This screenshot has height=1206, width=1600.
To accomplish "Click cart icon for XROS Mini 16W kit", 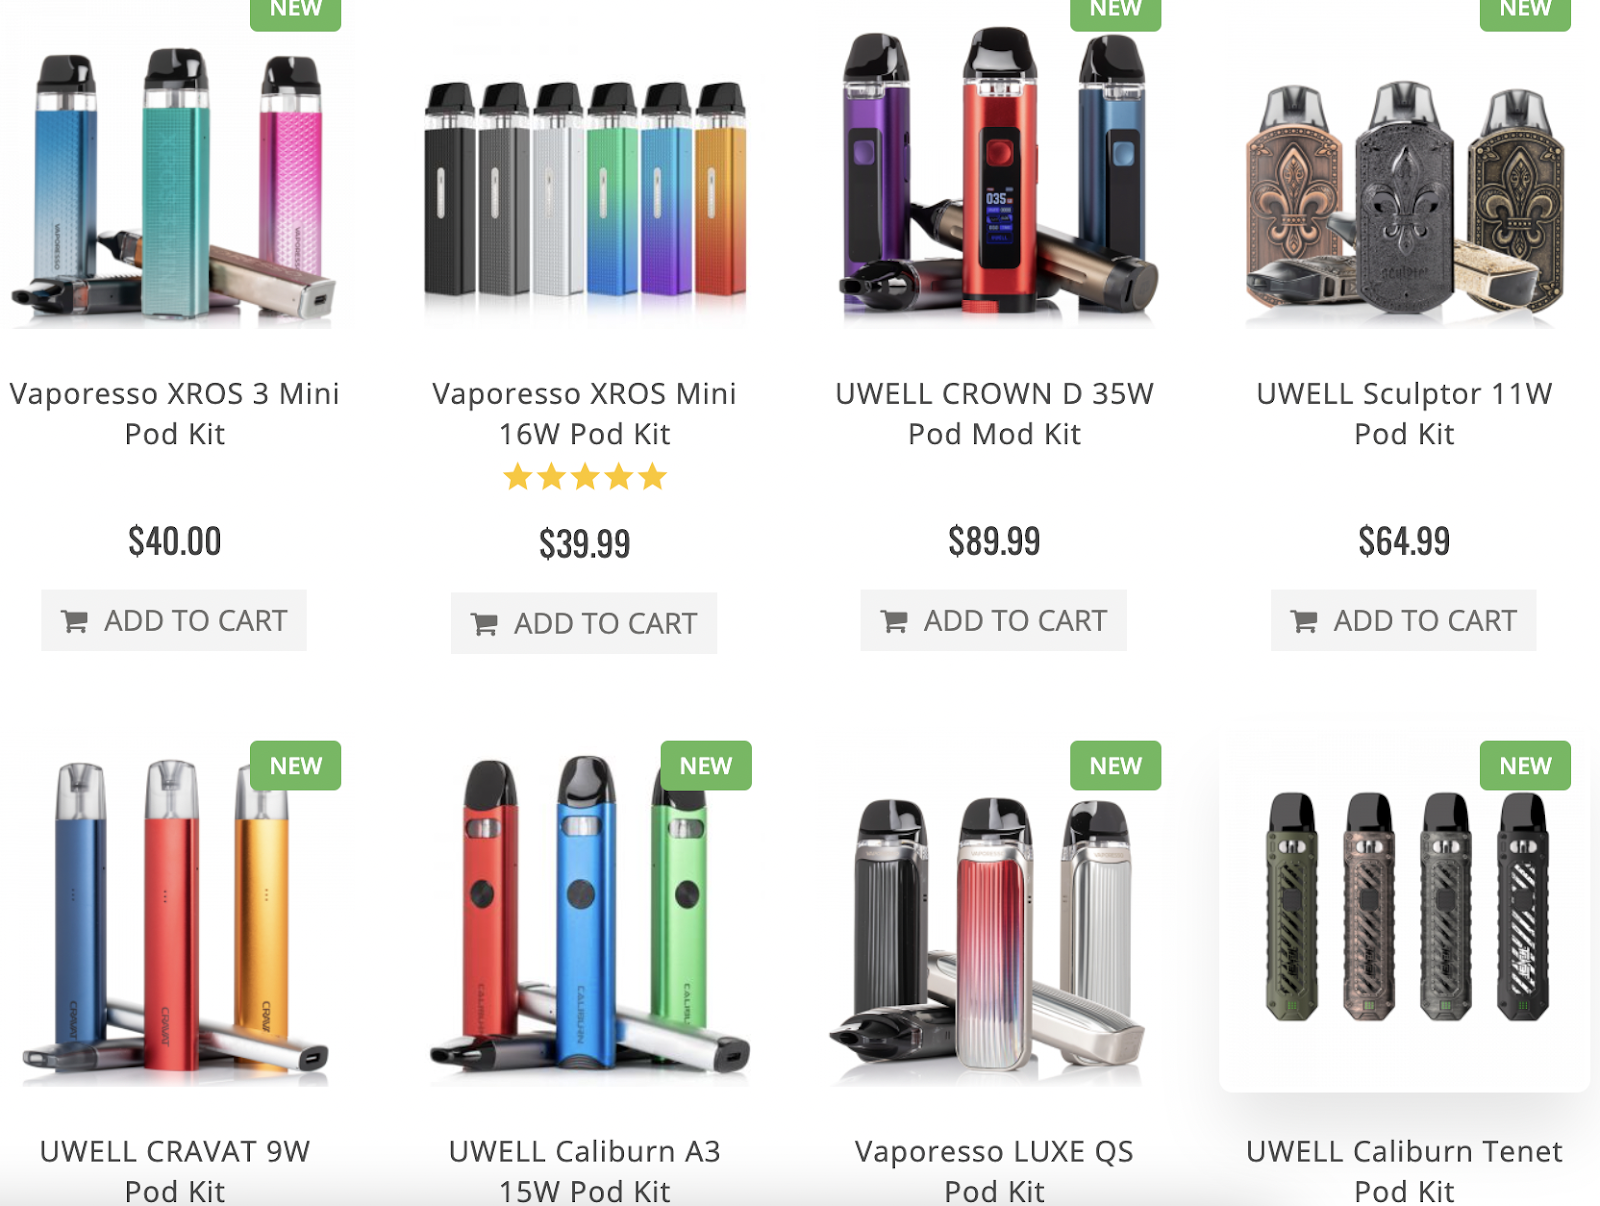I will [485, 624].
